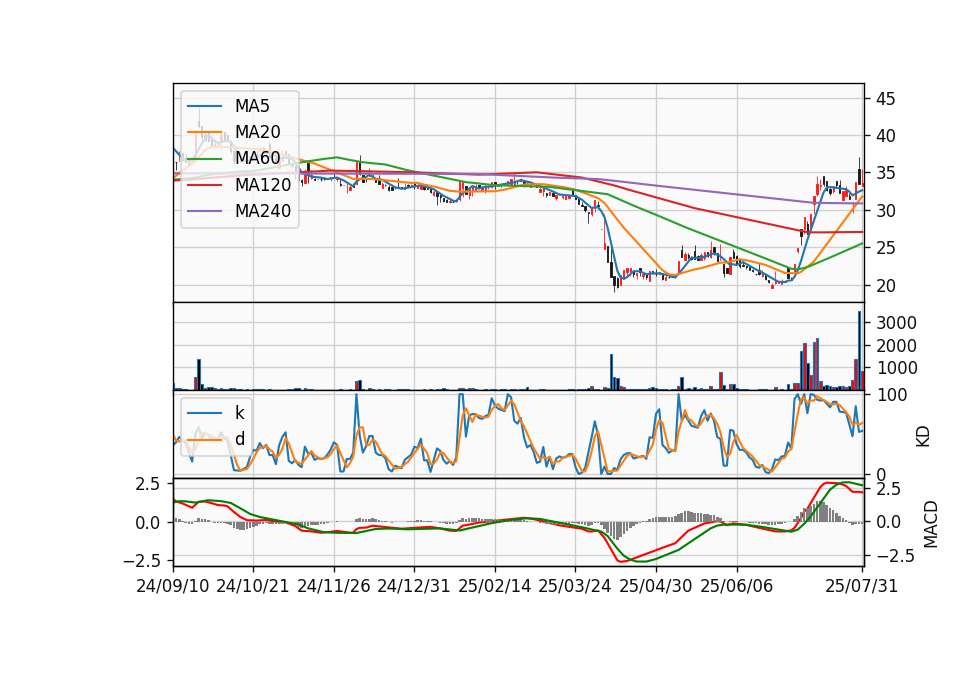Viewport: 960px width, 690px height.
Task: Click the volume axis value 2000
Action: (x=896, y=346)
